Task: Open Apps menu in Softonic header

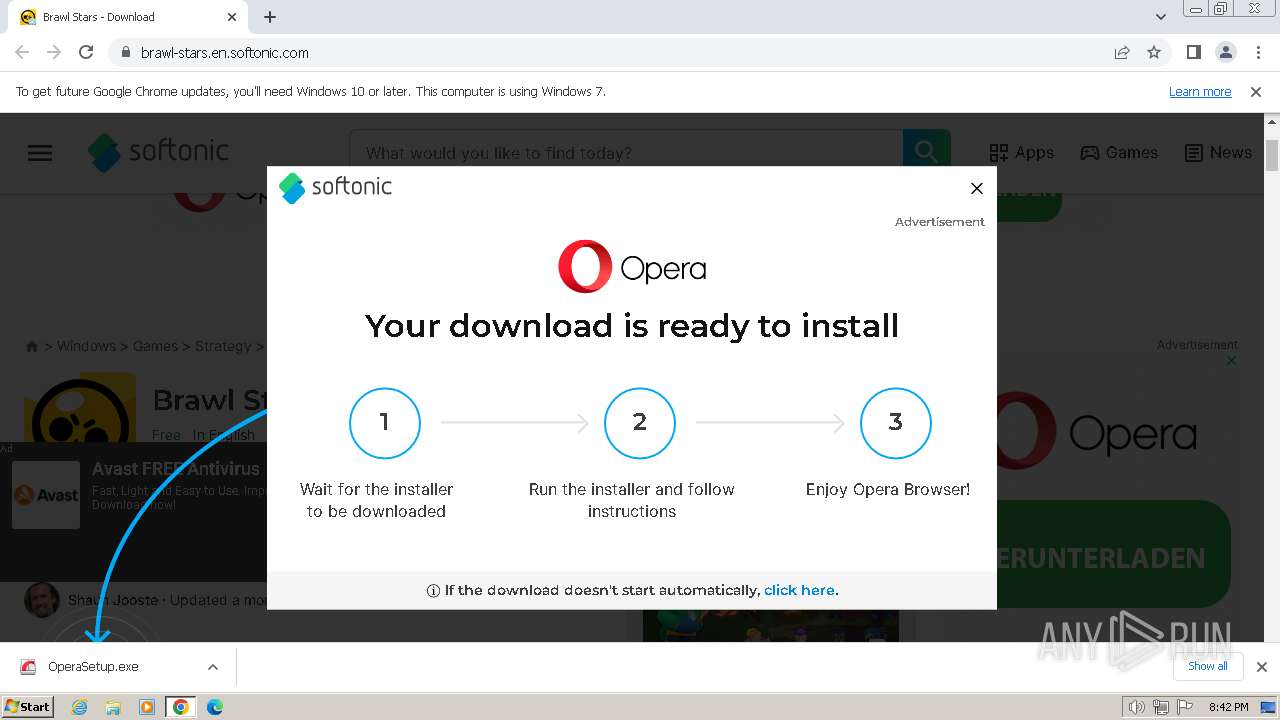Action: pos(1021,153)
